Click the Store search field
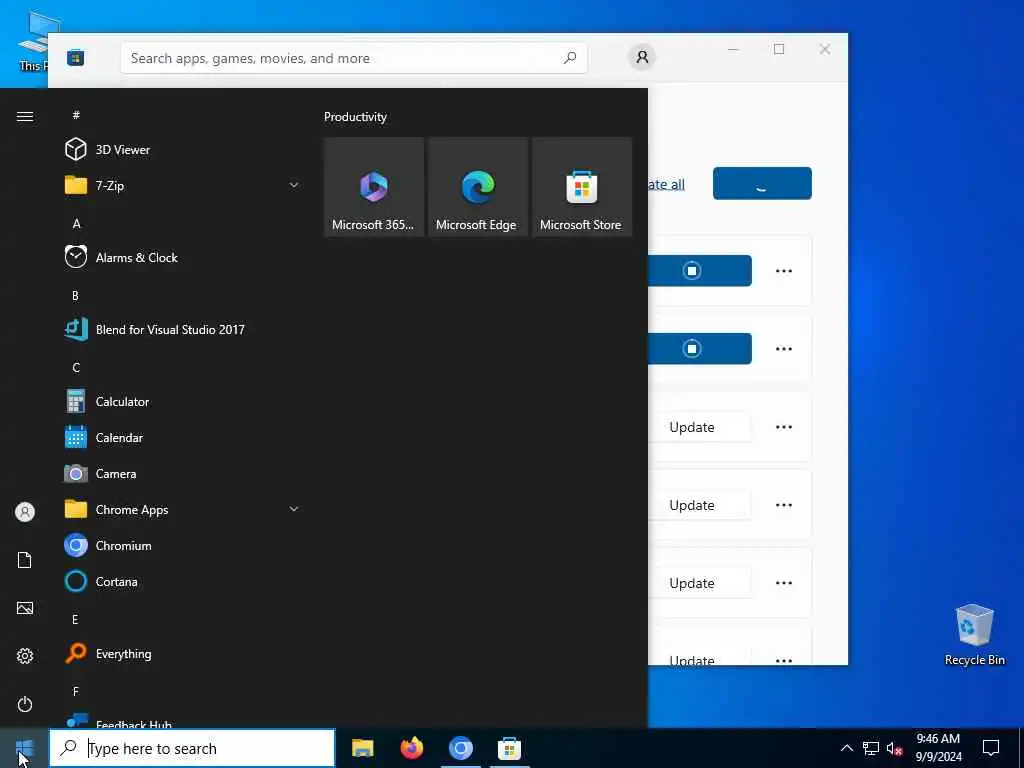 [x=353, y=58]
